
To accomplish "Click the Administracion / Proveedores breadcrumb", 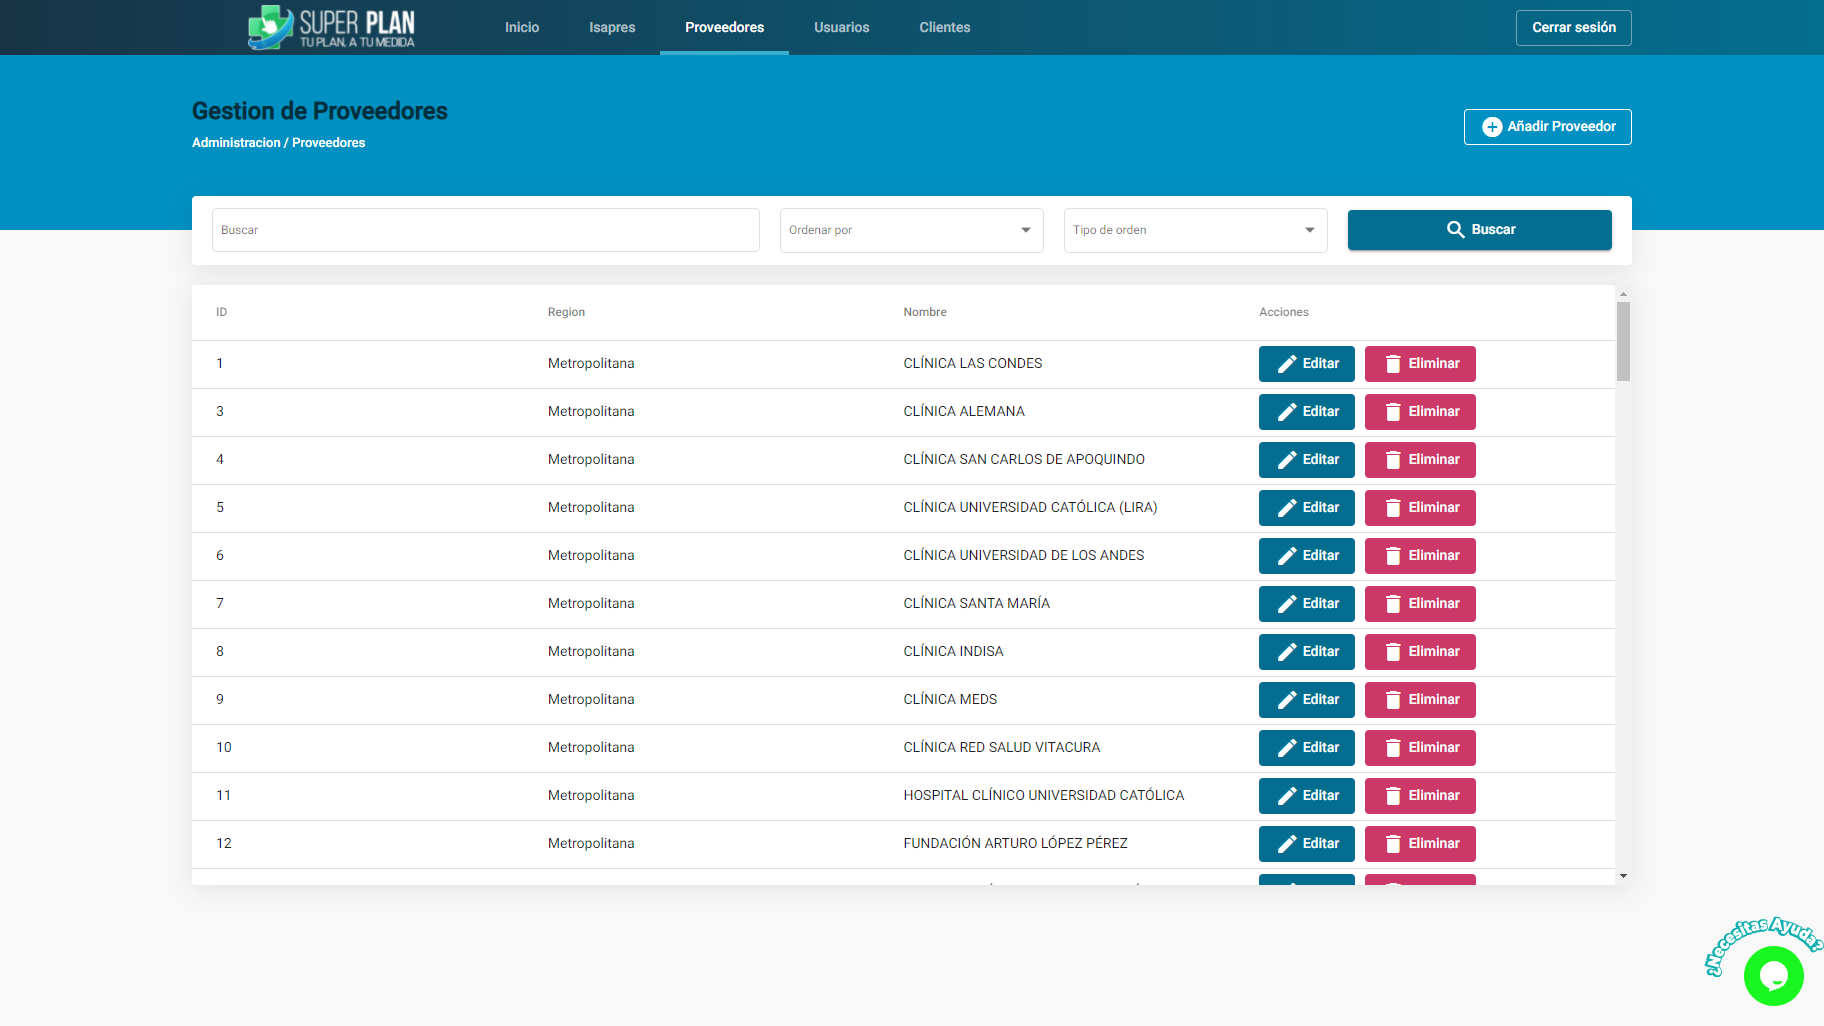I will [x=278, y=143].
